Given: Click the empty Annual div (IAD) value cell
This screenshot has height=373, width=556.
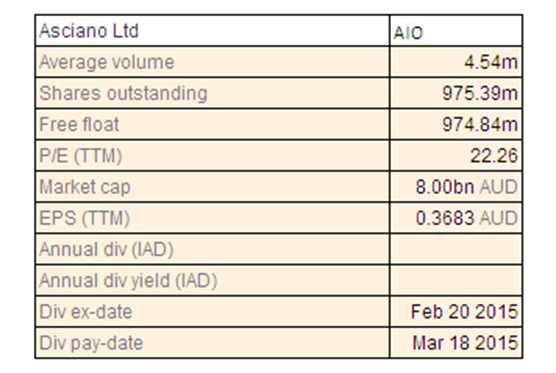Looking at the screenshot, I should pos(456,249).
